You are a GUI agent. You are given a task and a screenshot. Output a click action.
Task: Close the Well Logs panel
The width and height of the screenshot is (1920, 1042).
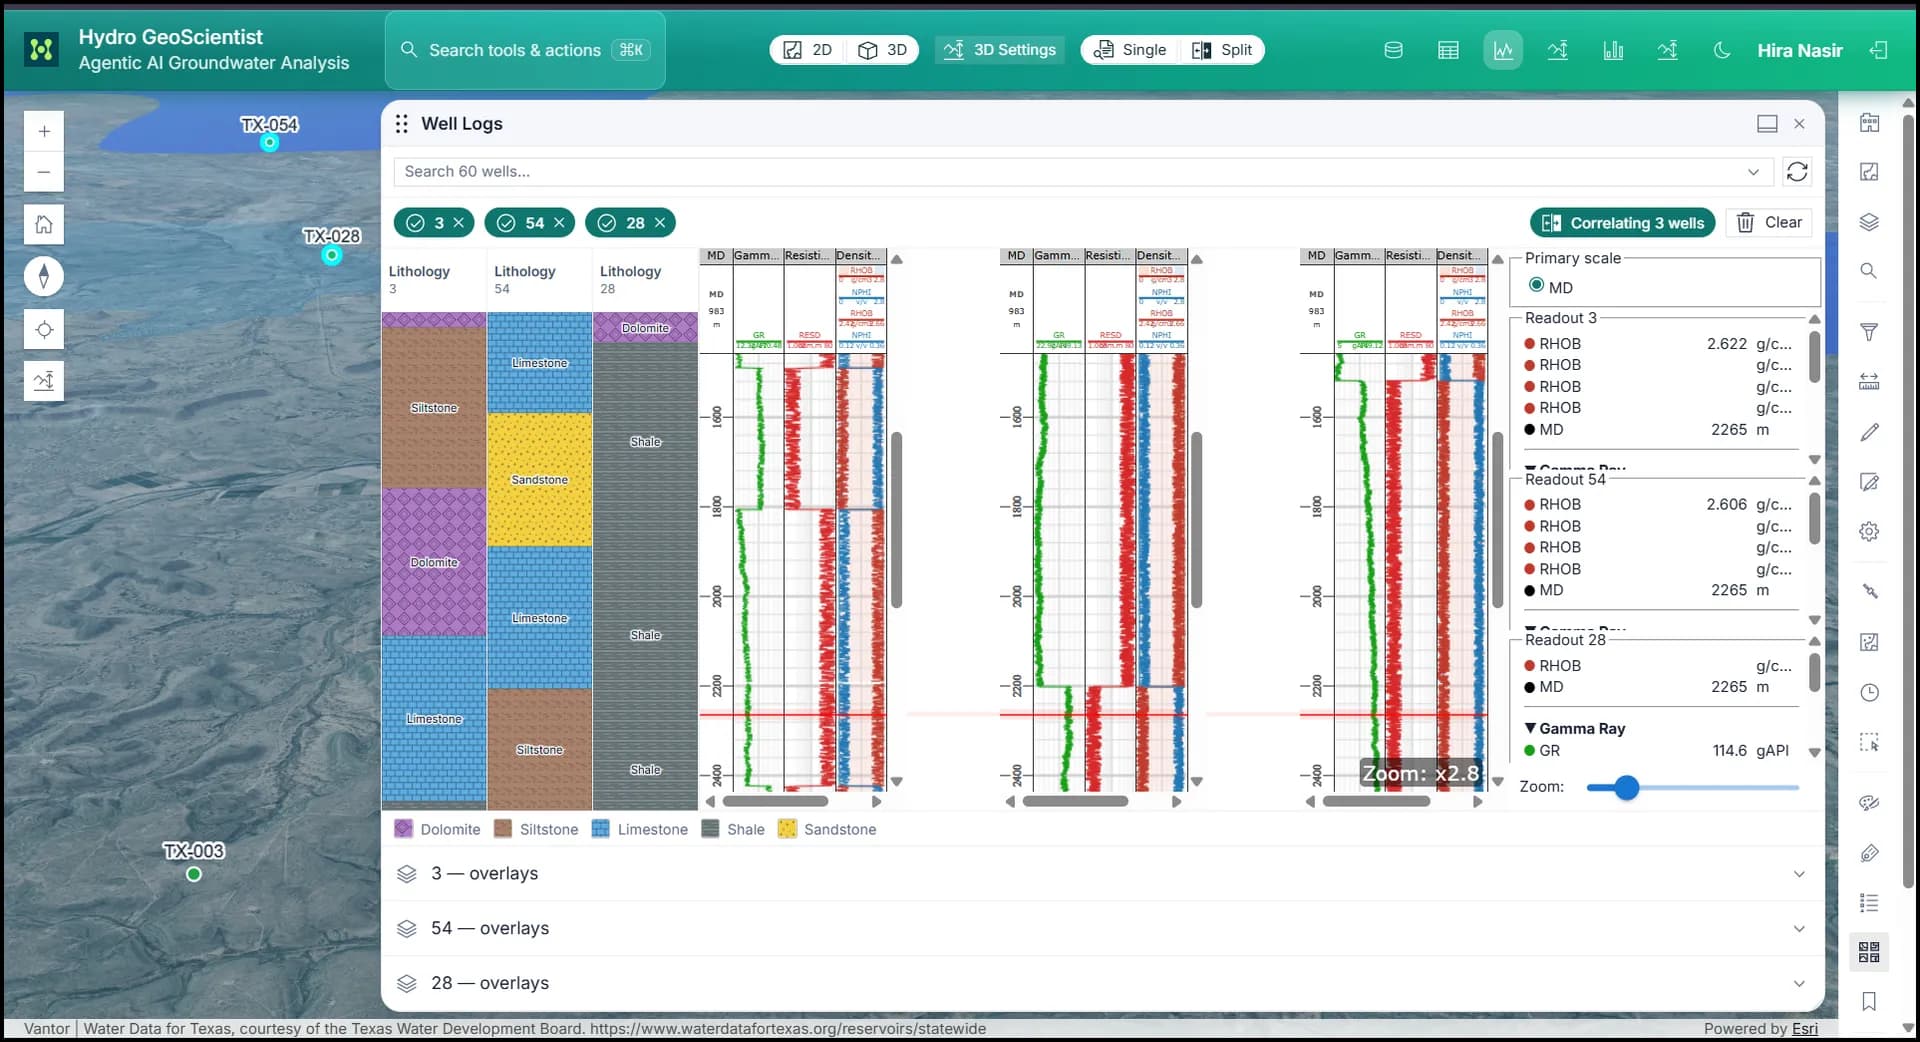tap(1799, 124)
